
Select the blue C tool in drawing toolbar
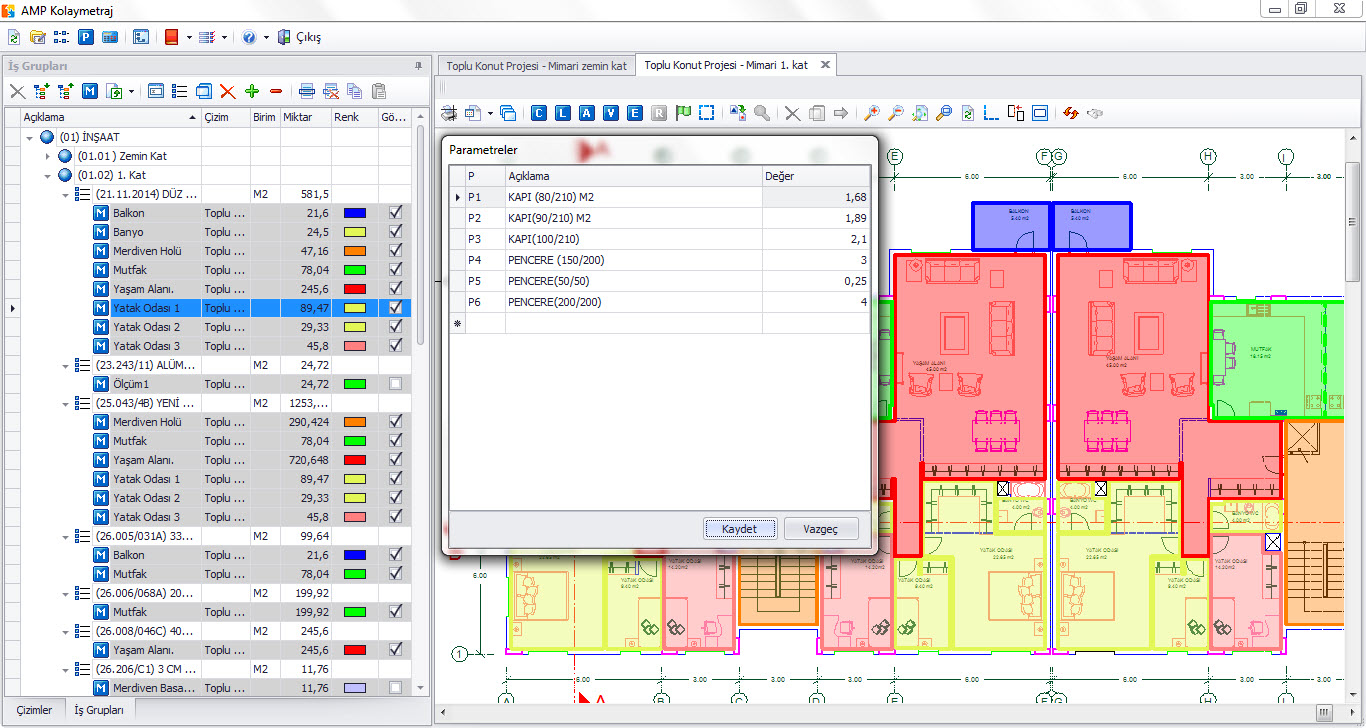coord(539,113)
